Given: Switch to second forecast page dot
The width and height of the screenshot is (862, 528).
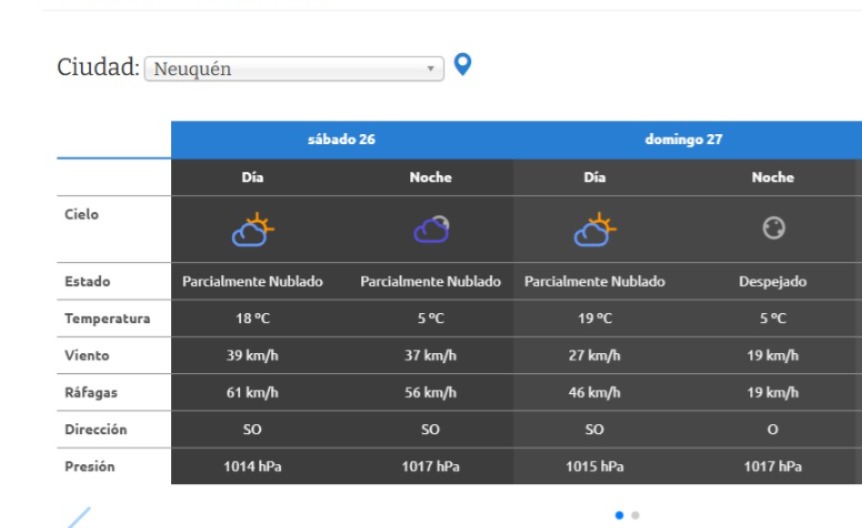Looking at the screenshot, I should coord(635,515).
